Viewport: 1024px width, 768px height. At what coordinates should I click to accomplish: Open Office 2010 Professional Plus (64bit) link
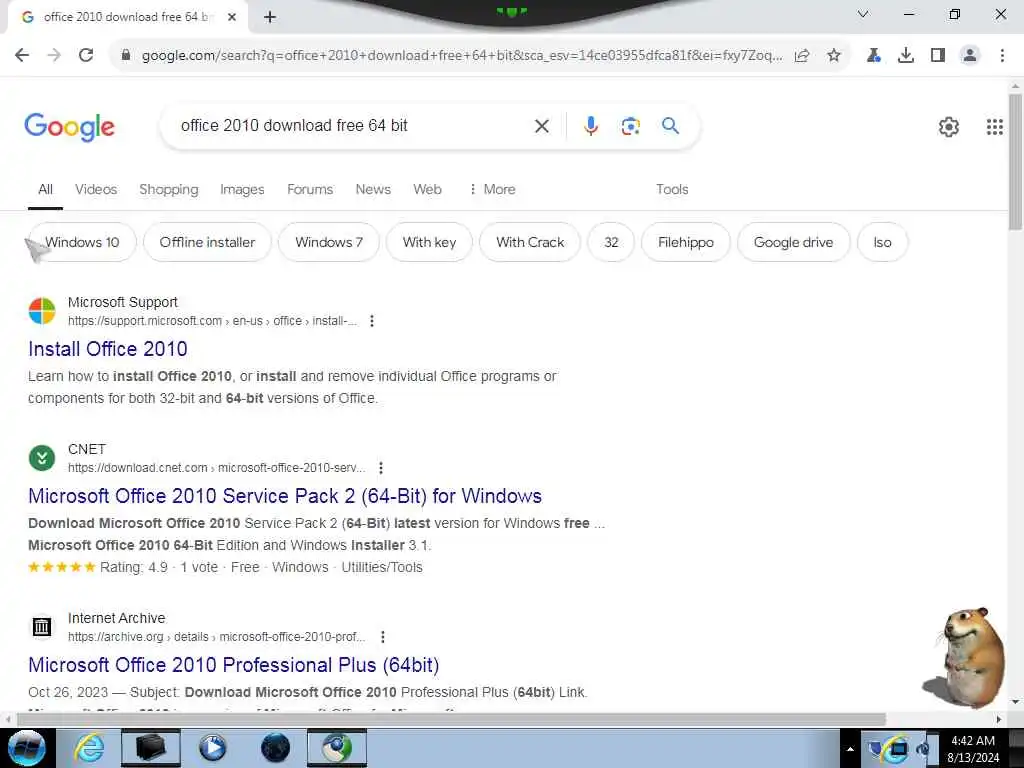(x=234, y=665)
